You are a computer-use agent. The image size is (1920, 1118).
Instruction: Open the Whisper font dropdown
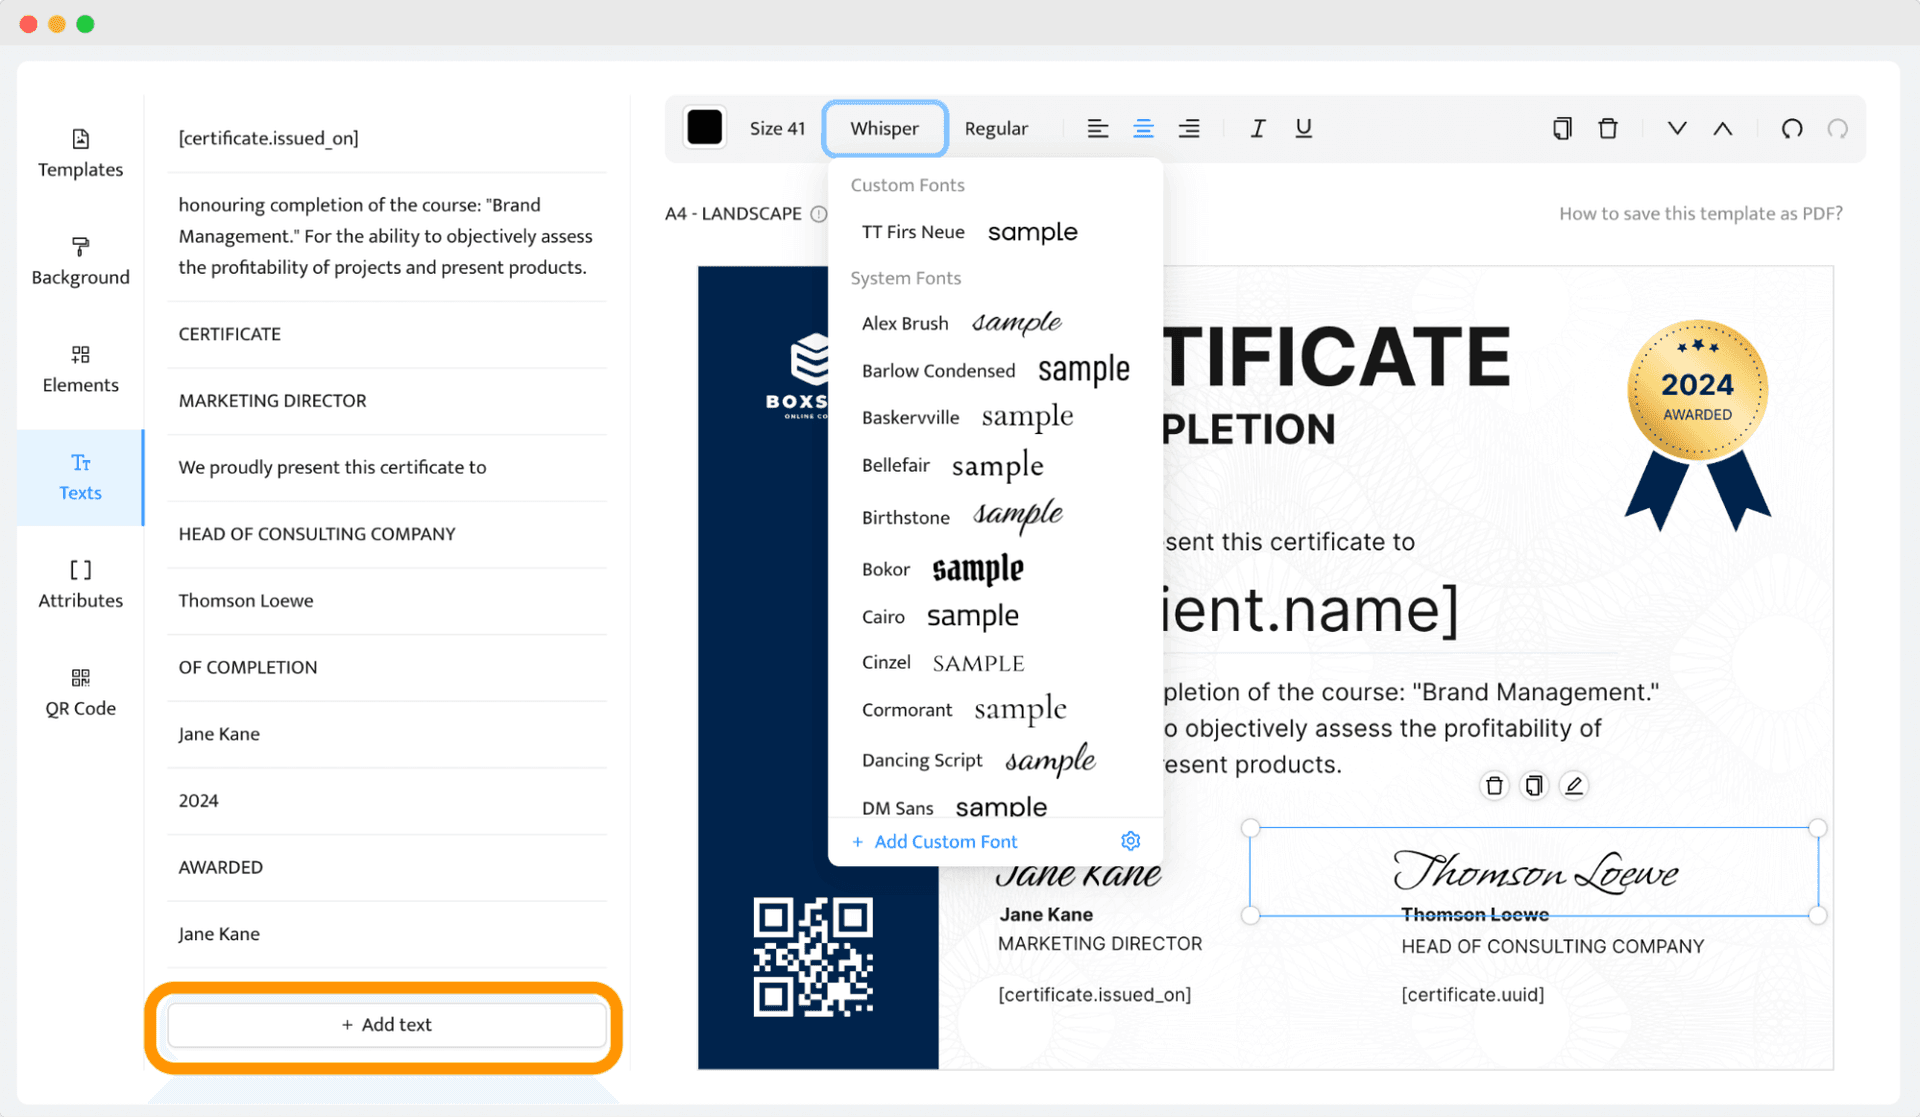884,128
